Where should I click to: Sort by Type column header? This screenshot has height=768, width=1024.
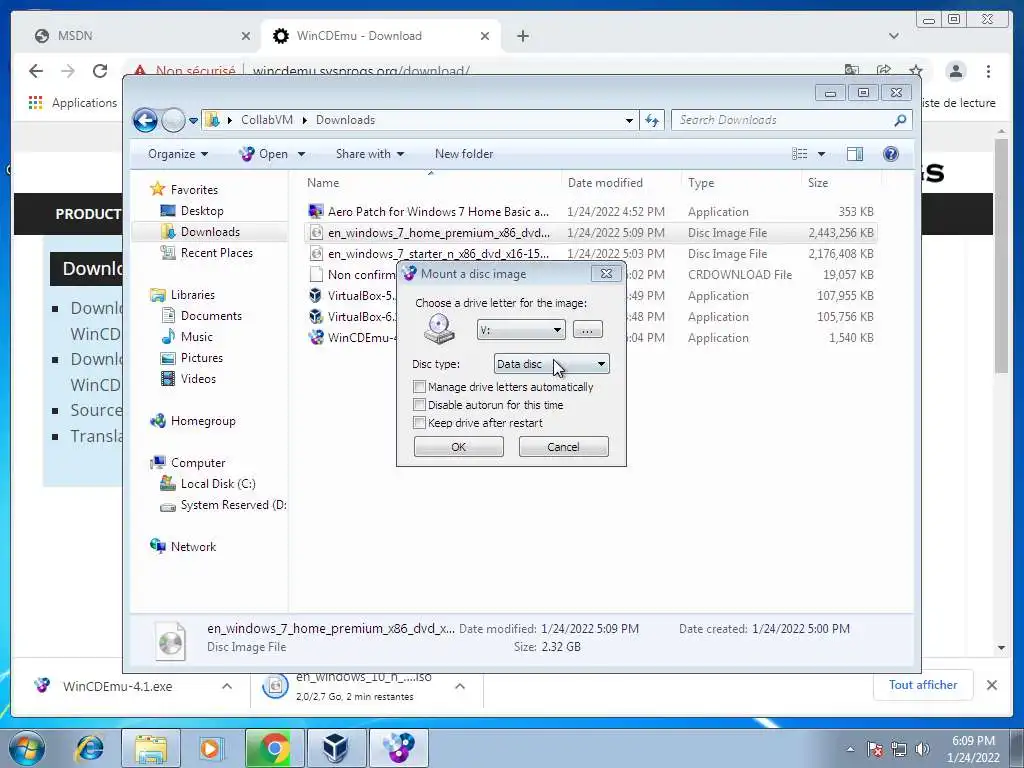pyautogui.click(x=741, y=183)
